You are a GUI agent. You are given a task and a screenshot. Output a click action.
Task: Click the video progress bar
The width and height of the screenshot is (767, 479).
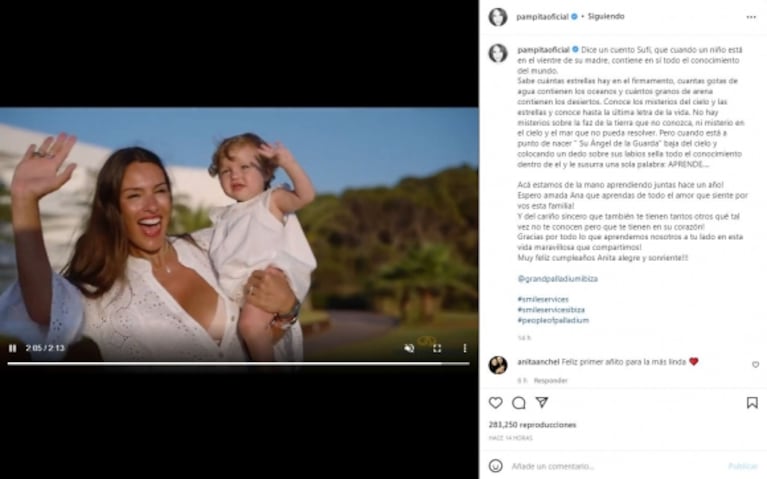tap(238, 364)
